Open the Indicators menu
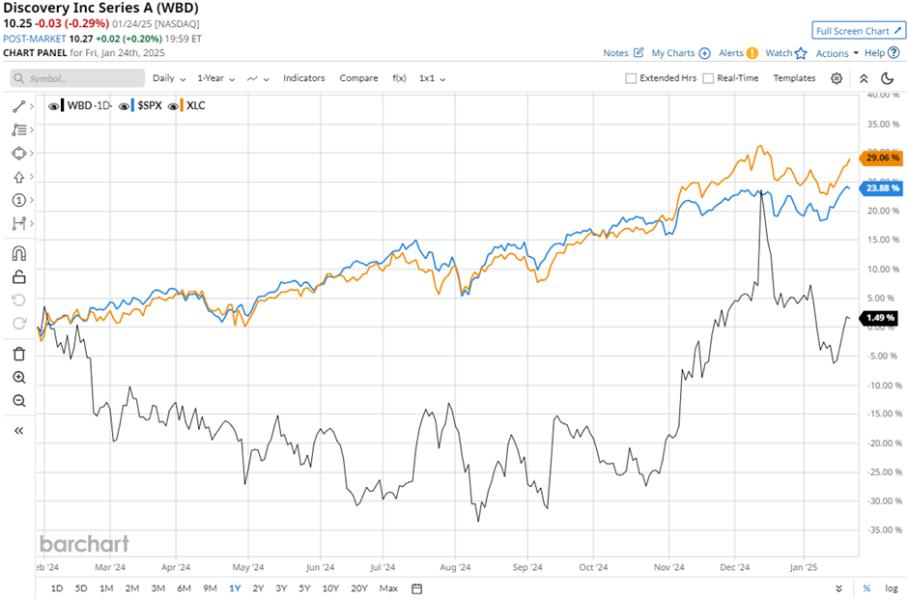 [304, 78]
